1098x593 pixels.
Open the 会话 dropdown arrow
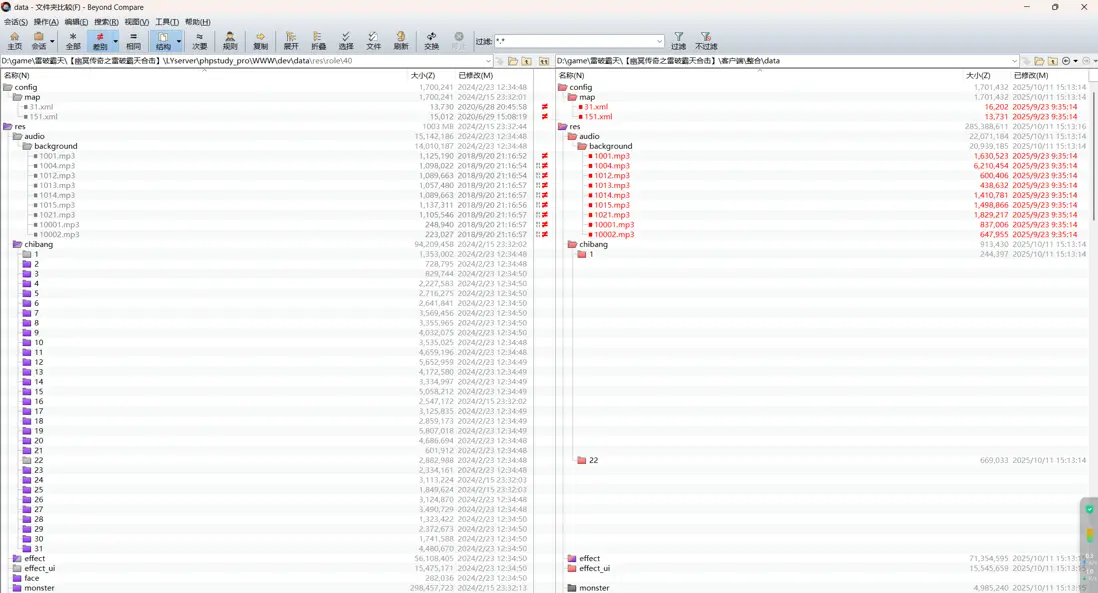tap(52, 41)
